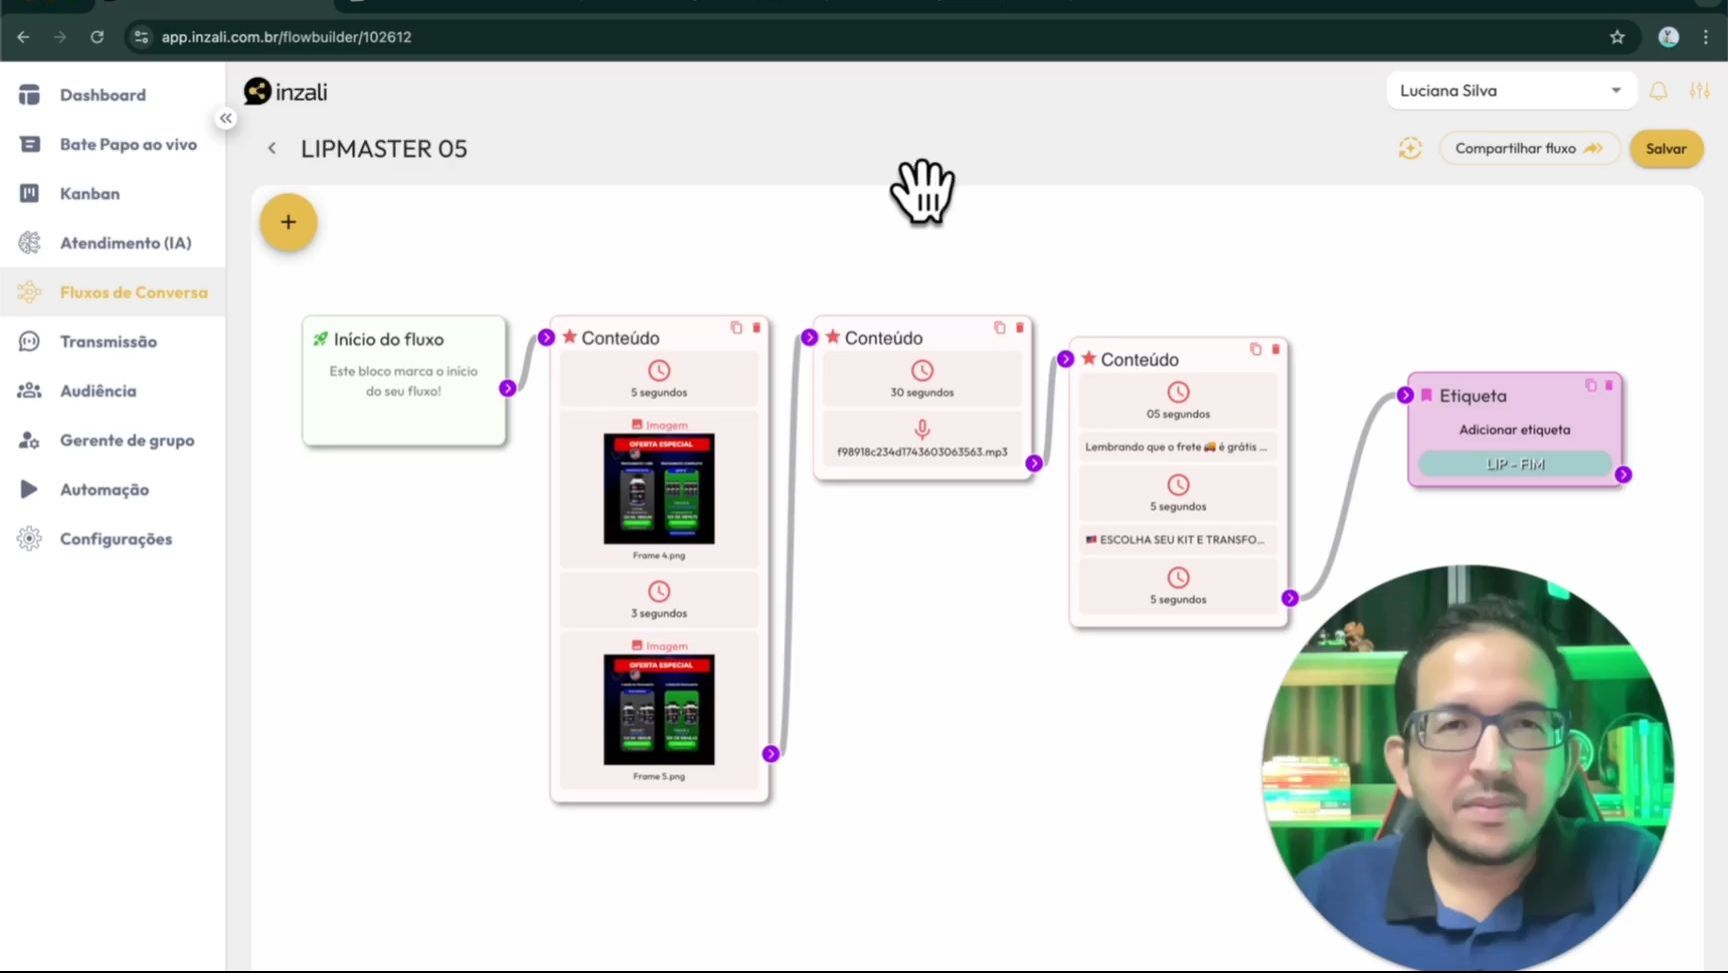The height and width of the screenshot is (973, 1728).
Task: Delete the Conteúdo block with audio
Action: (x=1019, y=327)
